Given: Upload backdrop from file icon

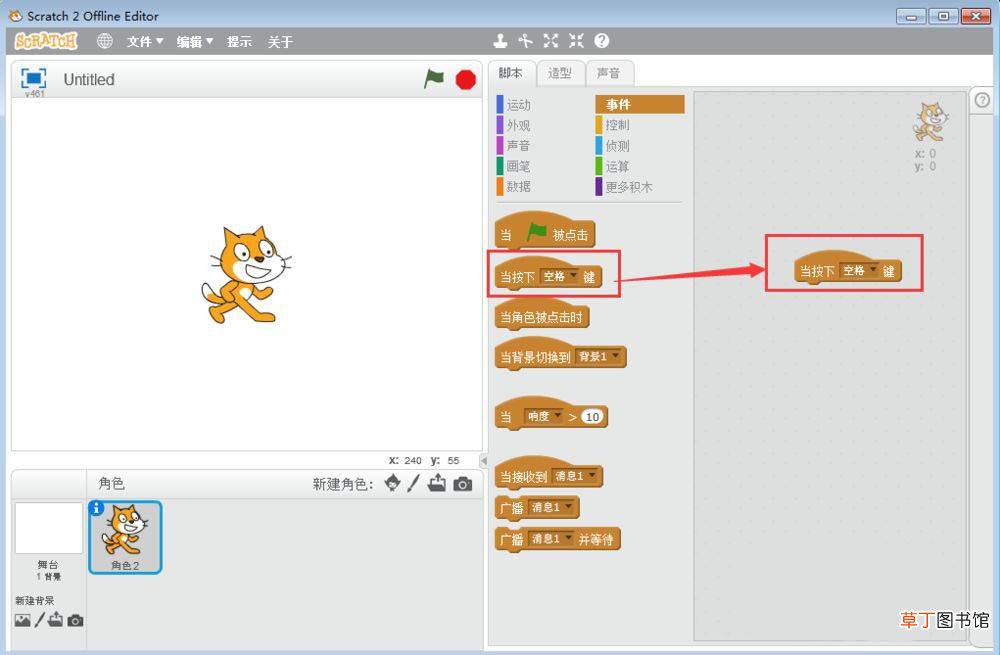Looking at the screenshot, I should tap(55, 619).
